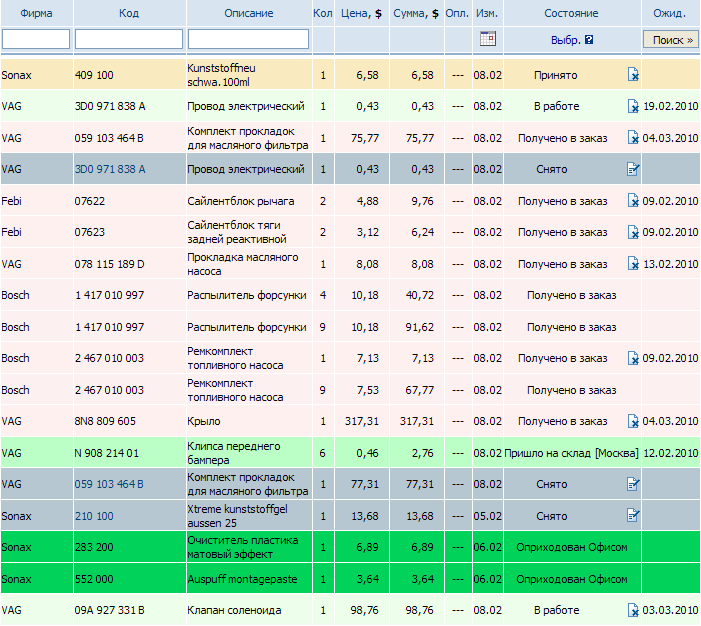Click the code 'N 908 214 01'

(x=107, y=453)
